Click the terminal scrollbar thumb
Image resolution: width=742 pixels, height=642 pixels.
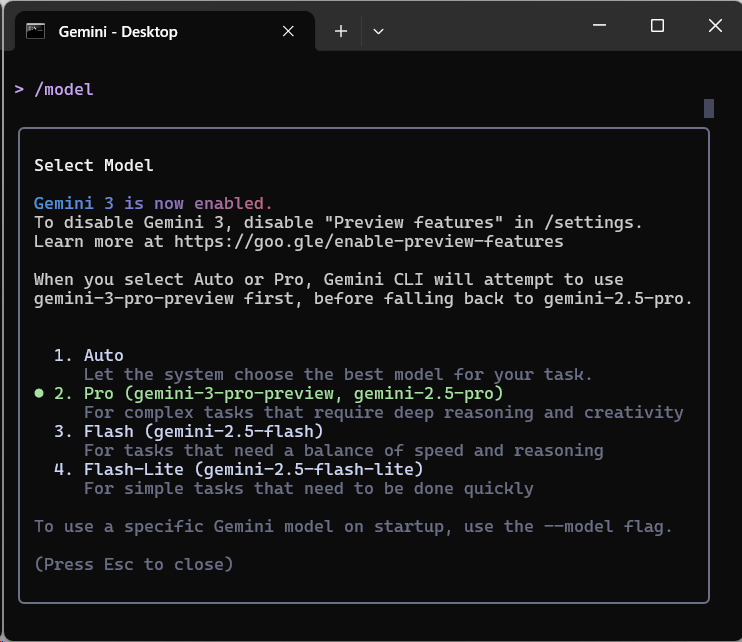709,108
